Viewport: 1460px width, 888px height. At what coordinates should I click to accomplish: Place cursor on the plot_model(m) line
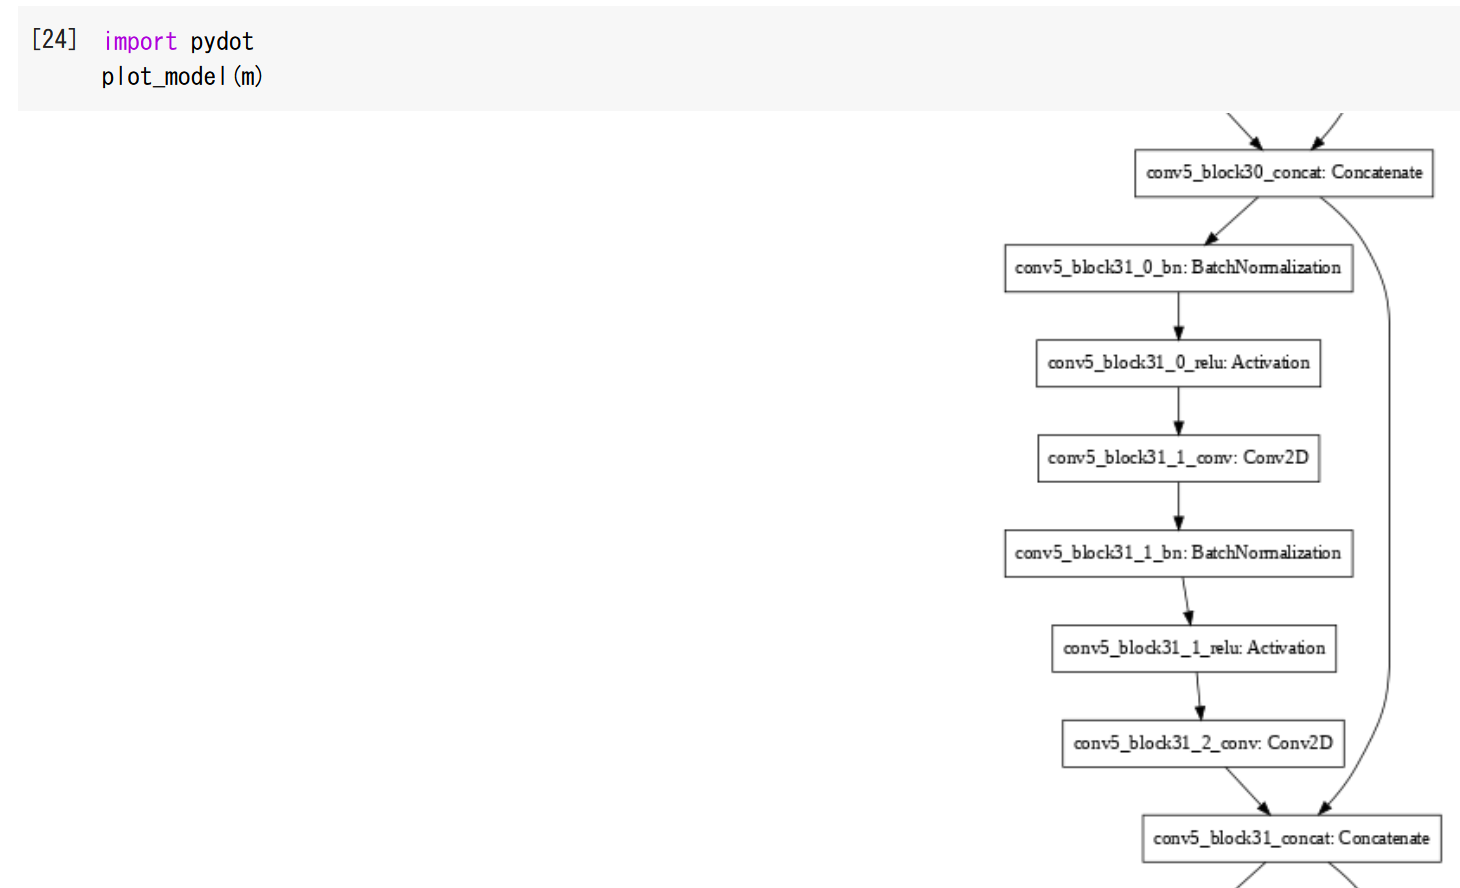pos(182,77)
